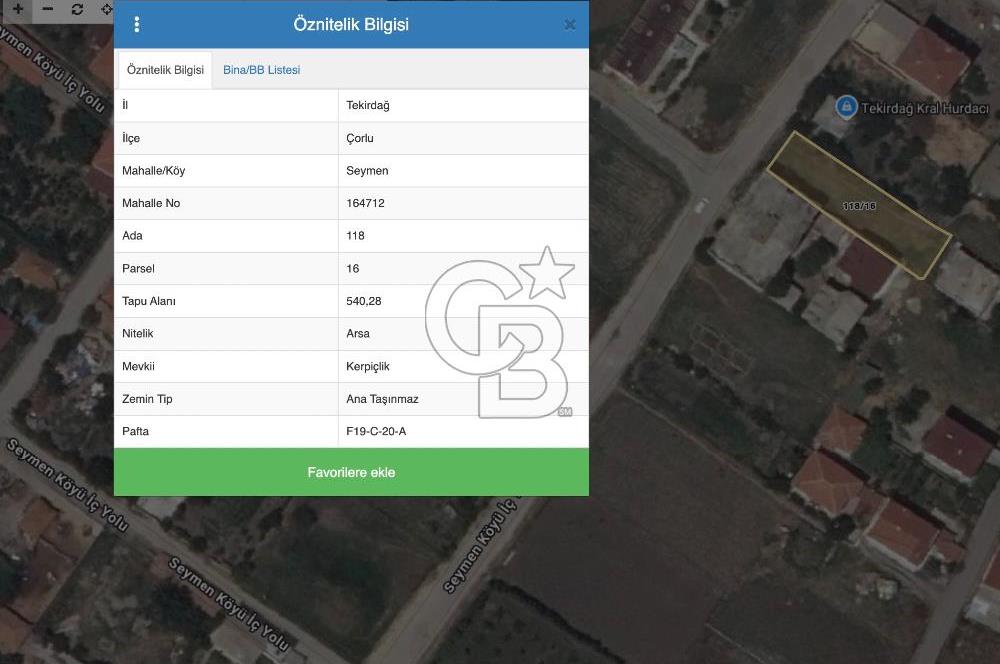1000x664 pixels.
Task: Click the Pafta row label
Action: coord(135,432)
